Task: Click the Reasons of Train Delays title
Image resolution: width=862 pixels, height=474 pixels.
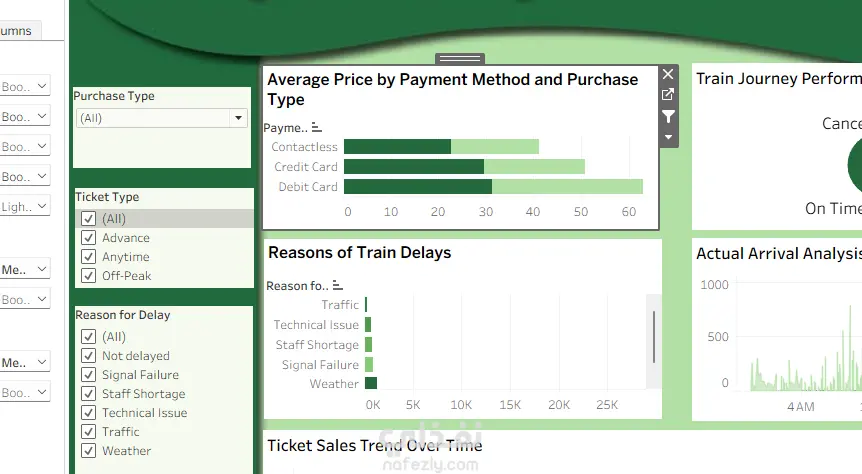Action: click(359, 253)
